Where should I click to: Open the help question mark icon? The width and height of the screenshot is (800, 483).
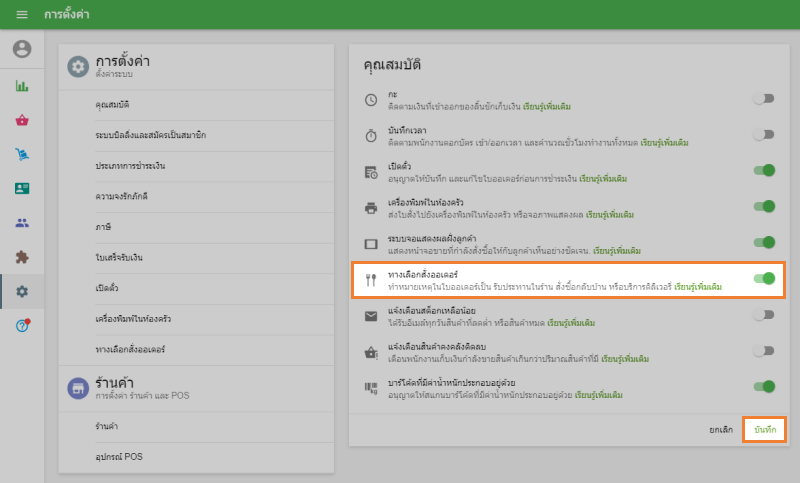pos(22,326)
